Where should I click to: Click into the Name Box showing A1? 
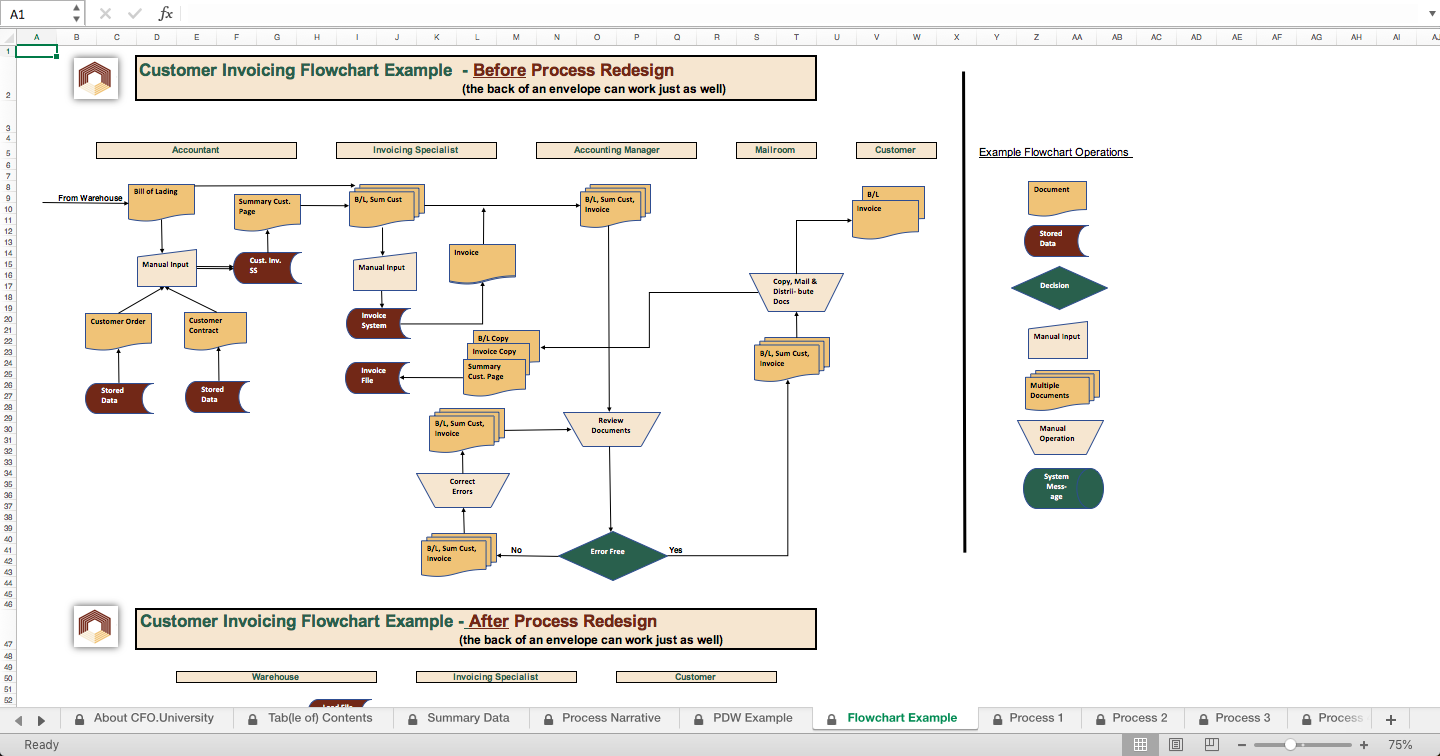pos(38,14)
